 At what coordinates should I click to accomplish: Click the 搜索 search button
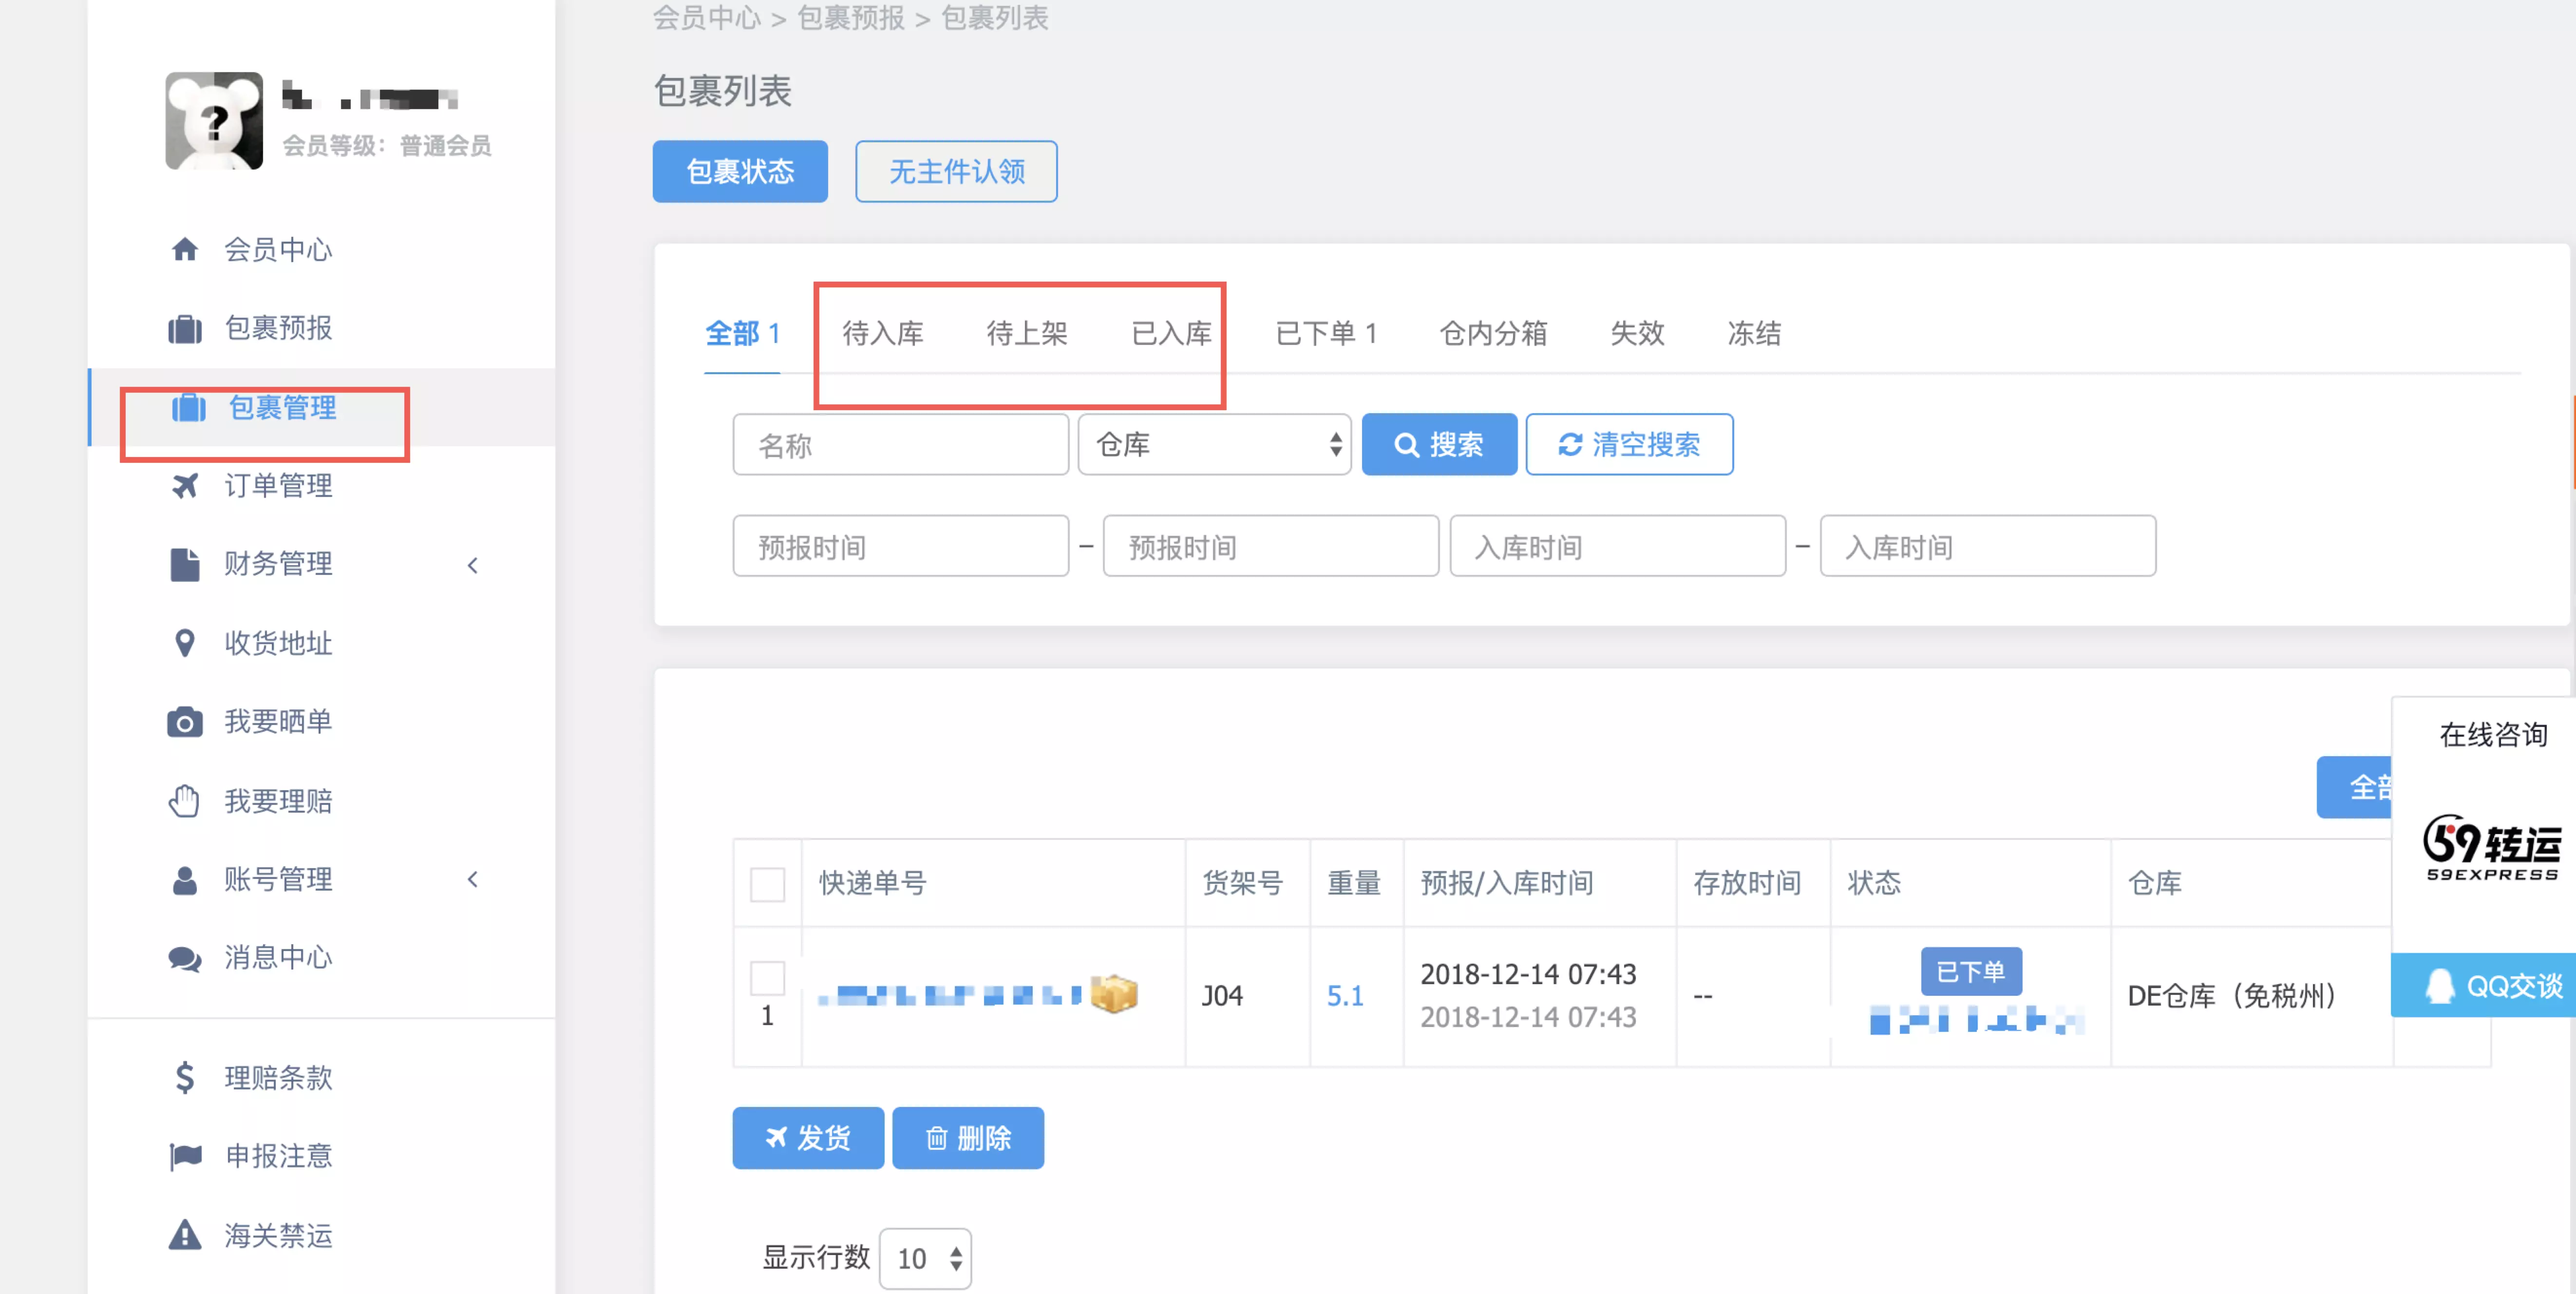click(x=1439, y=445)
